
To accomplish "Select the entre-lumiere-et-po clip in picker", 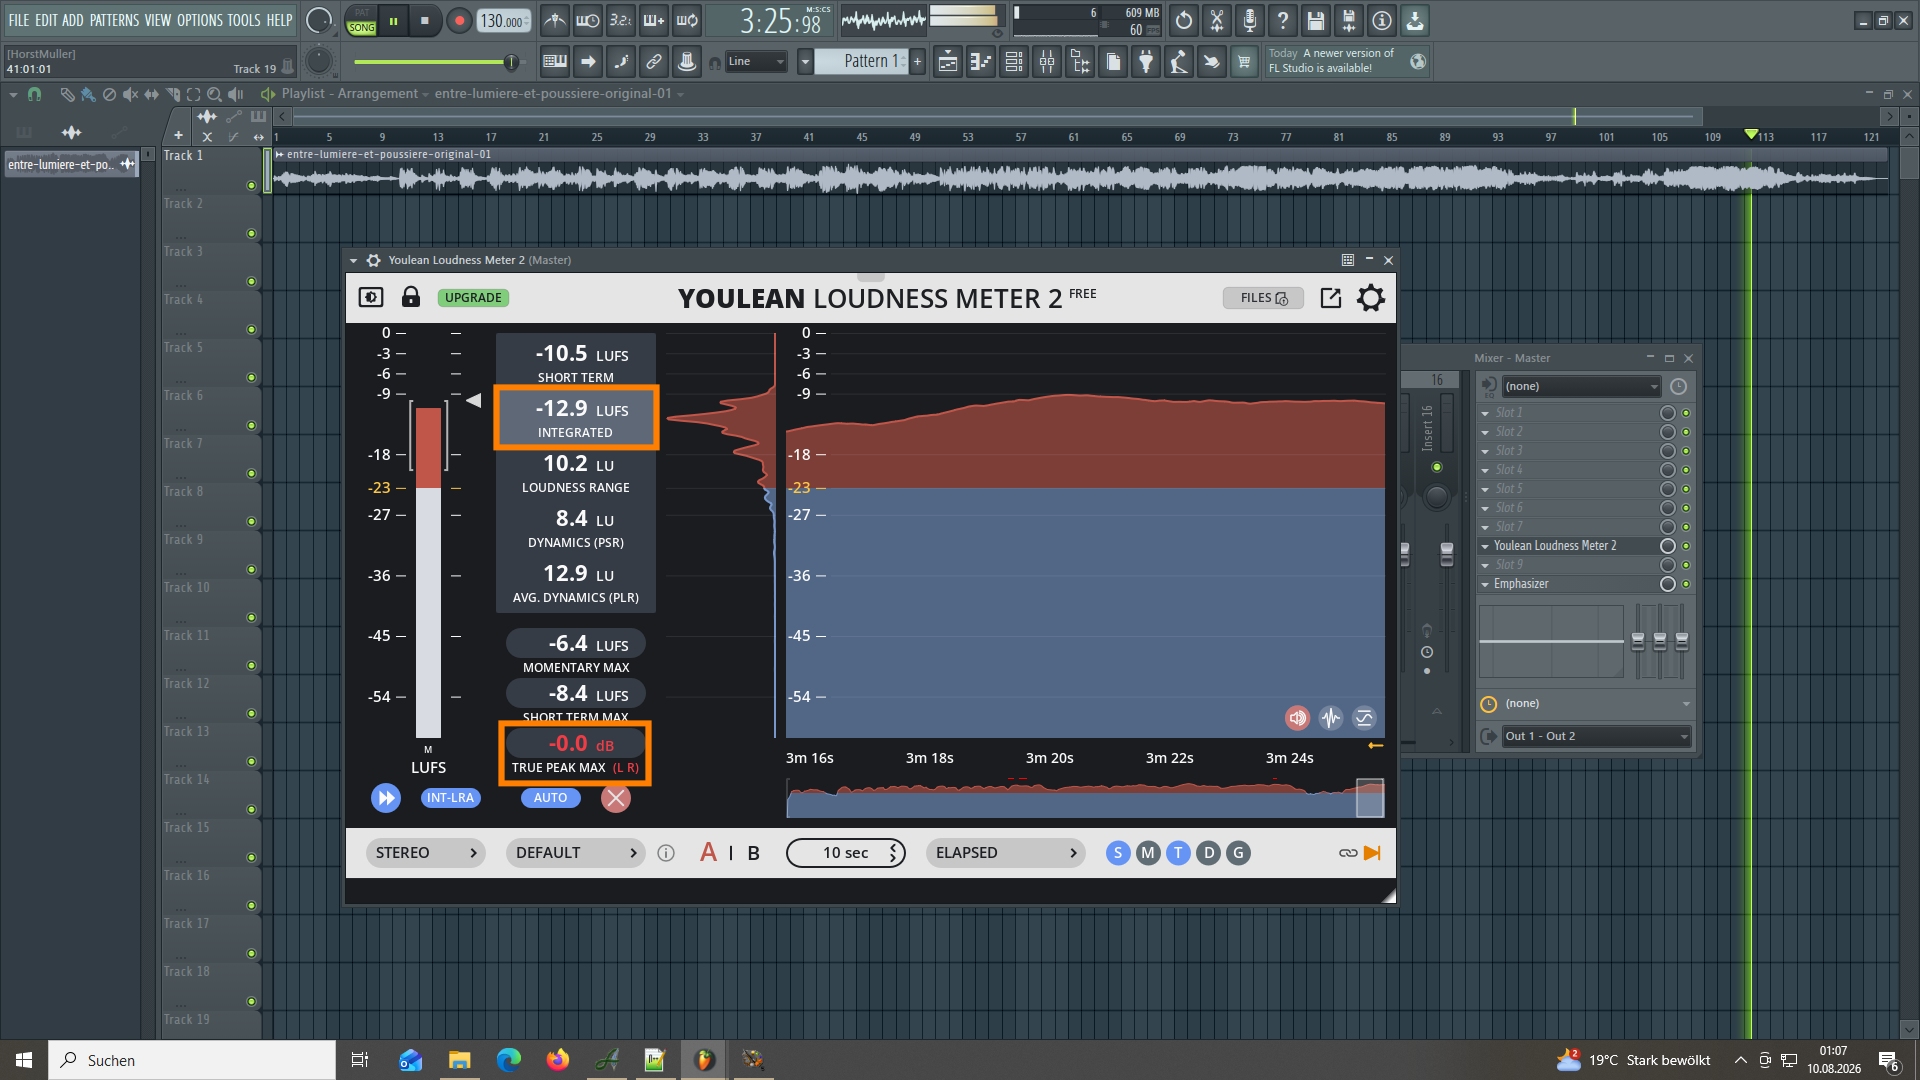I will [71, 164].
